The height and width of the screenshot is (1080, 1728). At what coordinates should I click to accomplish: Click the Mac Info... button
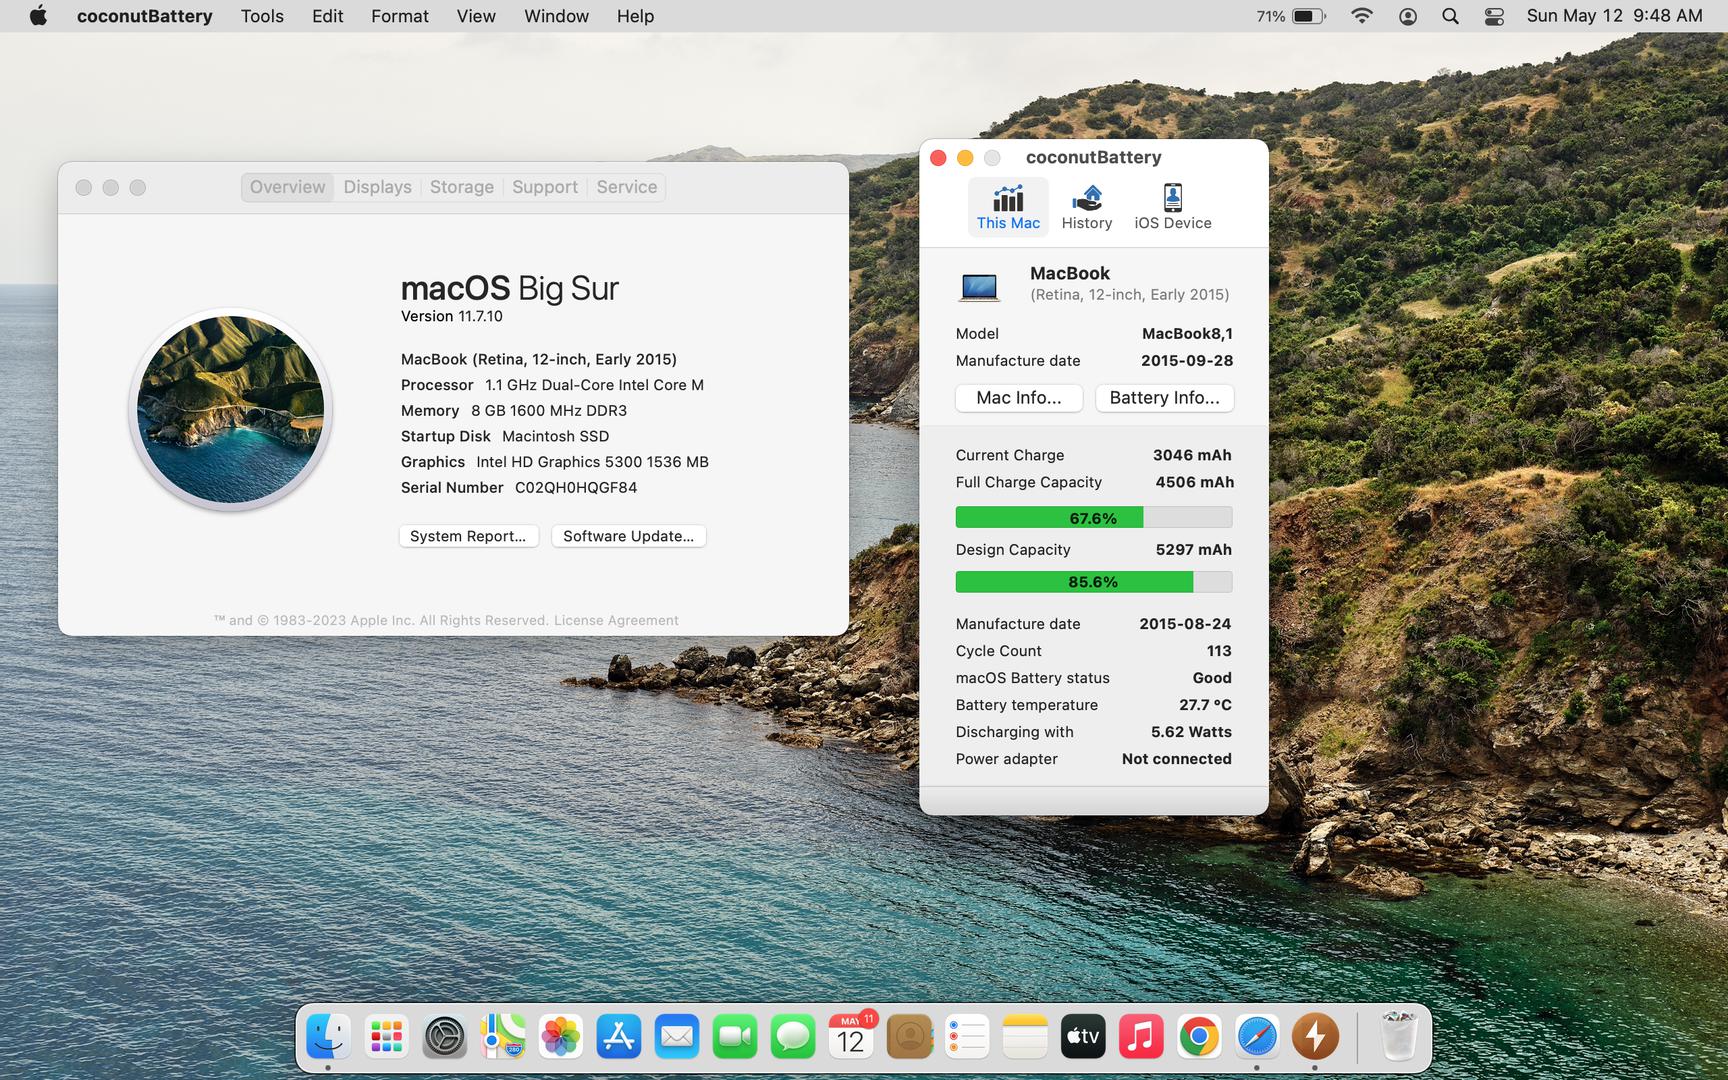pos(1019,398)
